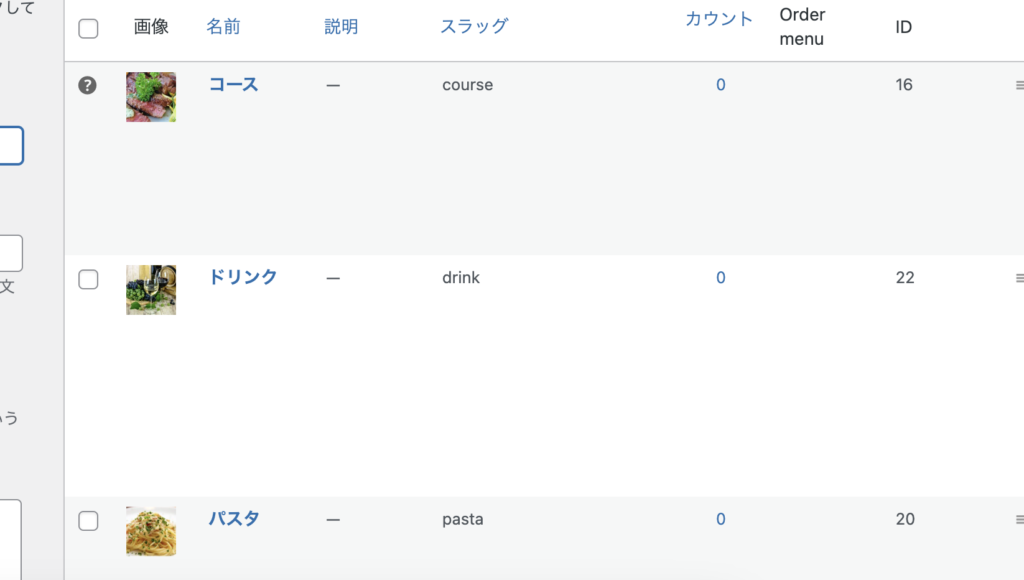The image size is (1024, 580).
Task: Click the count 0 link for drink
Action: click(x=720, y=278)
